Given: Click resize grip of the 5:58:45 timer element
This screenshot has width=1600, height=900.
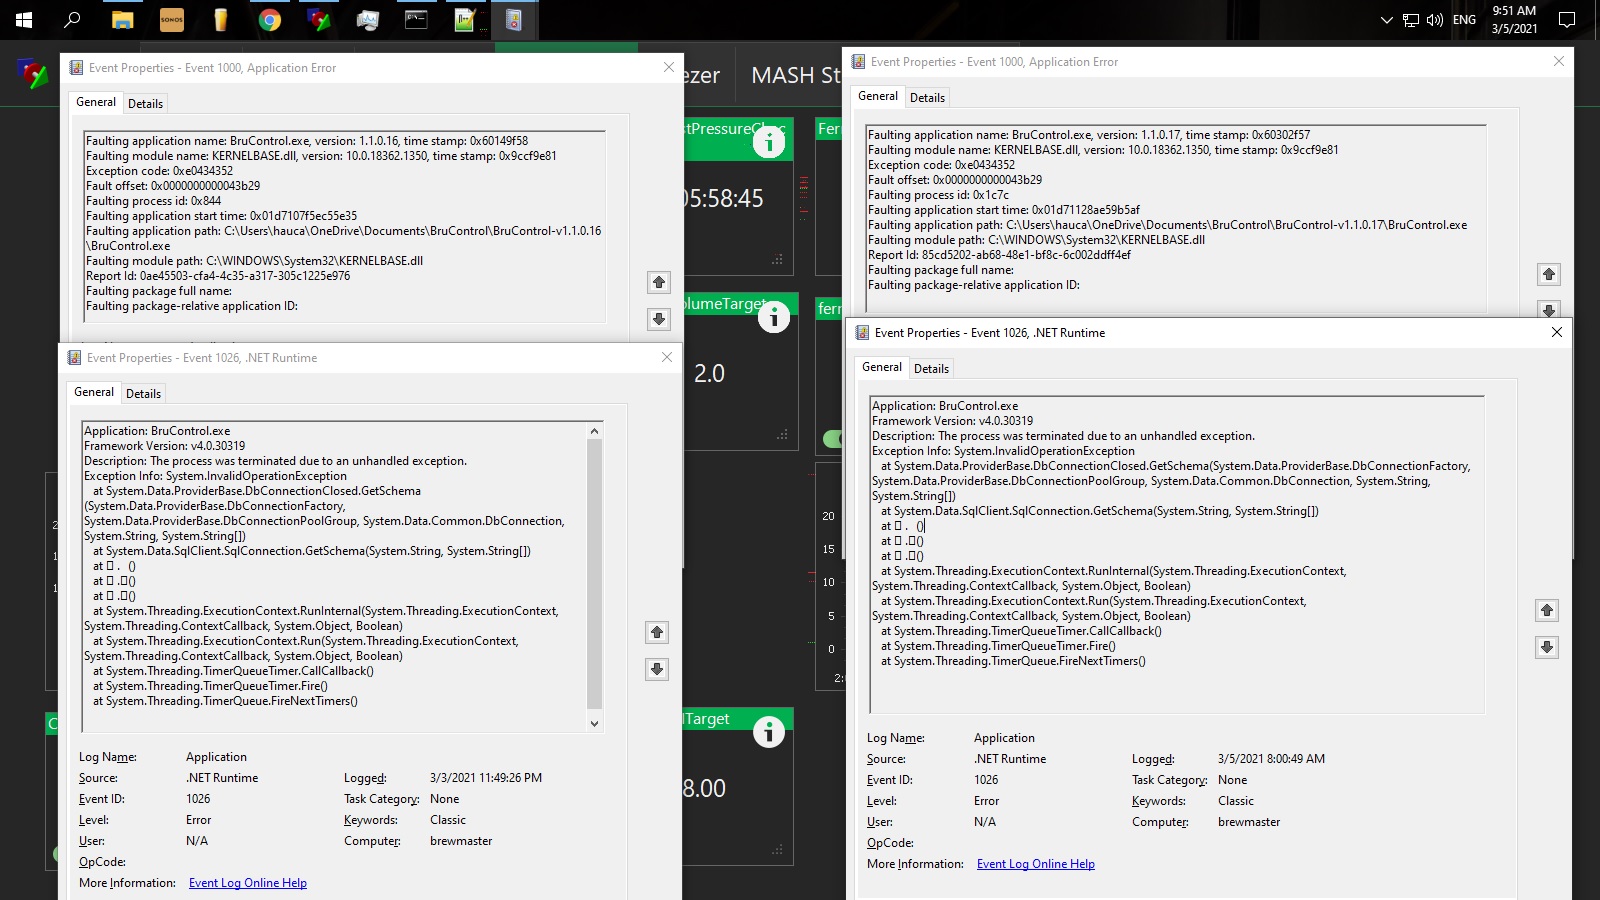Looking at the screenshot, I should click(x=777, y=260).
